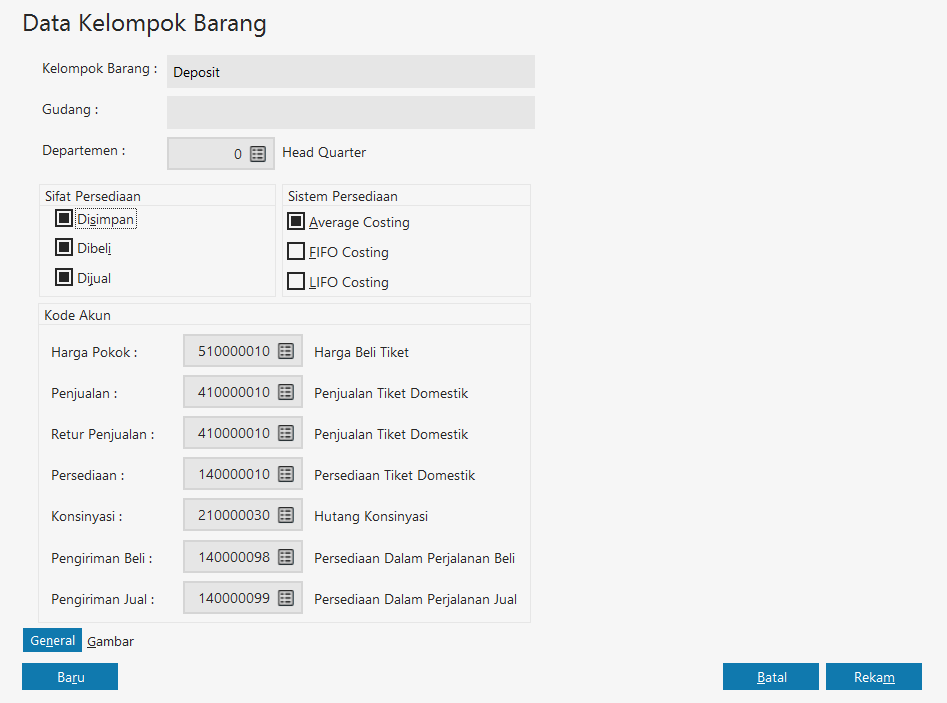Enable FIFO Costing option
The image size is (947, 703).
pos(296,251)
